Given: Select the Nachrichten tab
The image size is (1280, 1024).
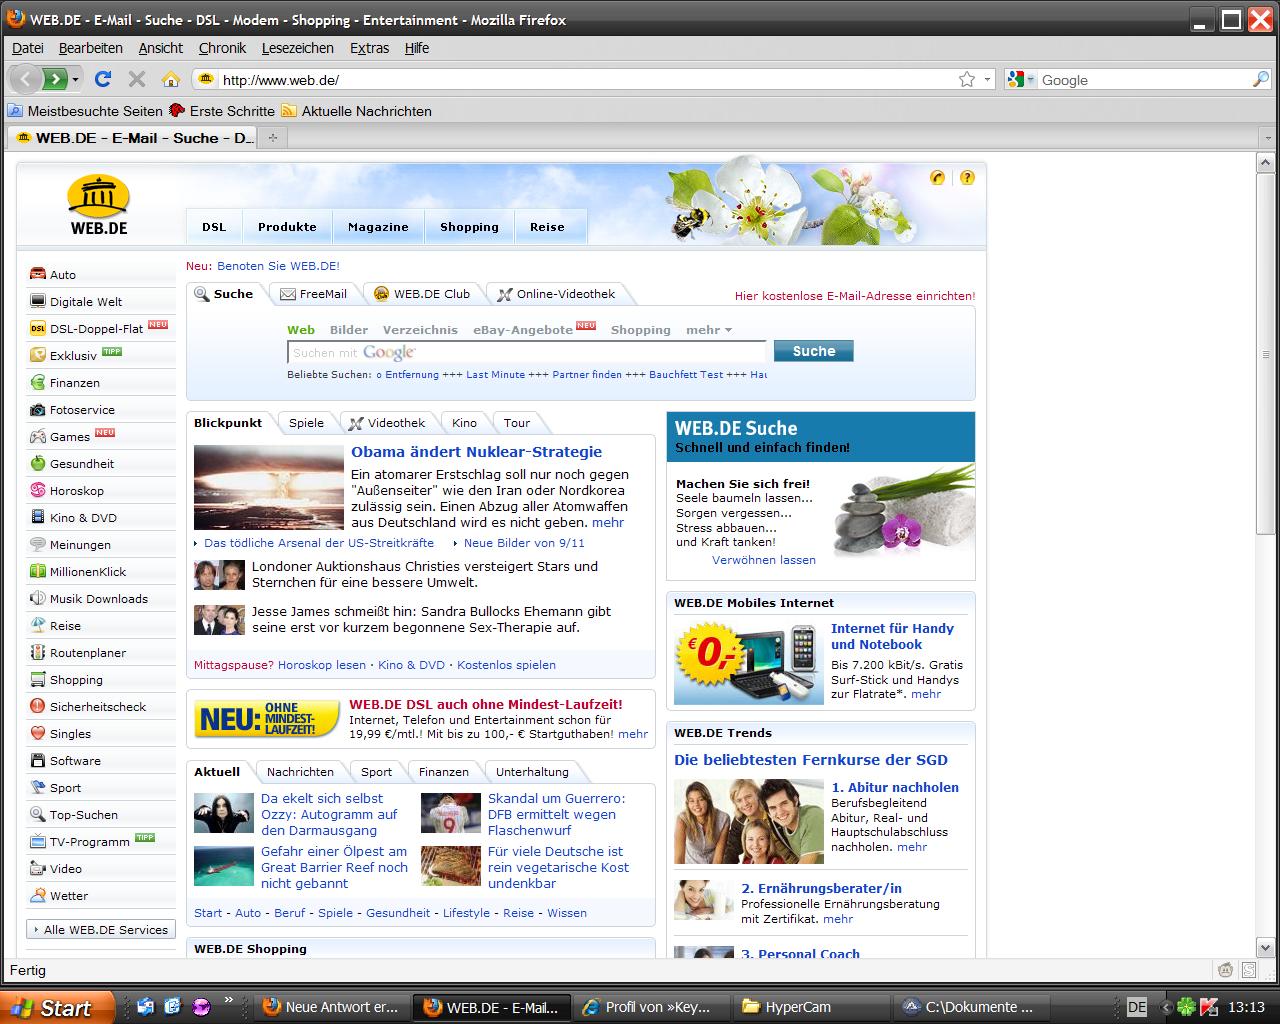Looking at the screenshot, I should pos(300,772).
